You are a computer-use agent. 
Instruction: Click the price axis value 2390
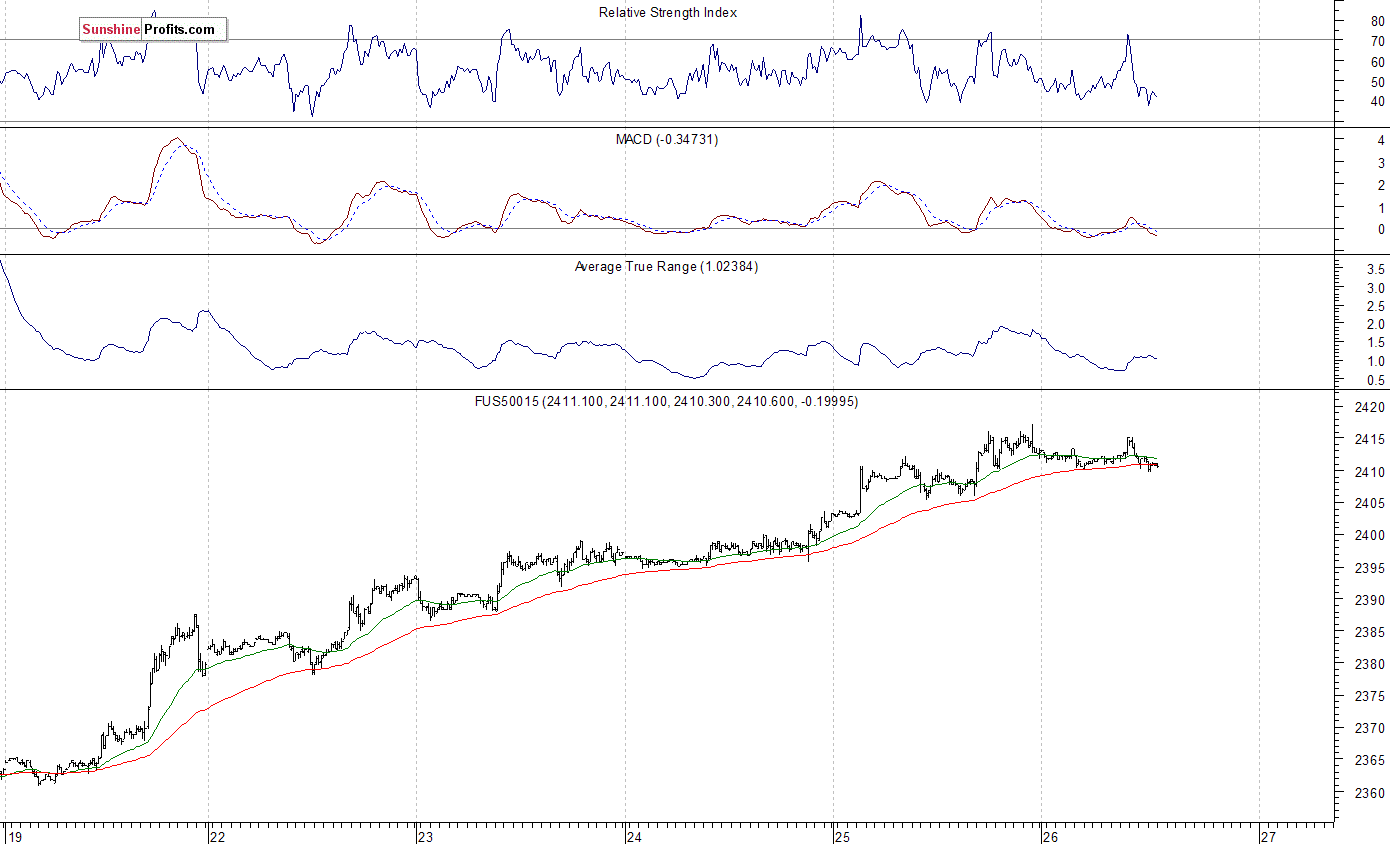1371,600
